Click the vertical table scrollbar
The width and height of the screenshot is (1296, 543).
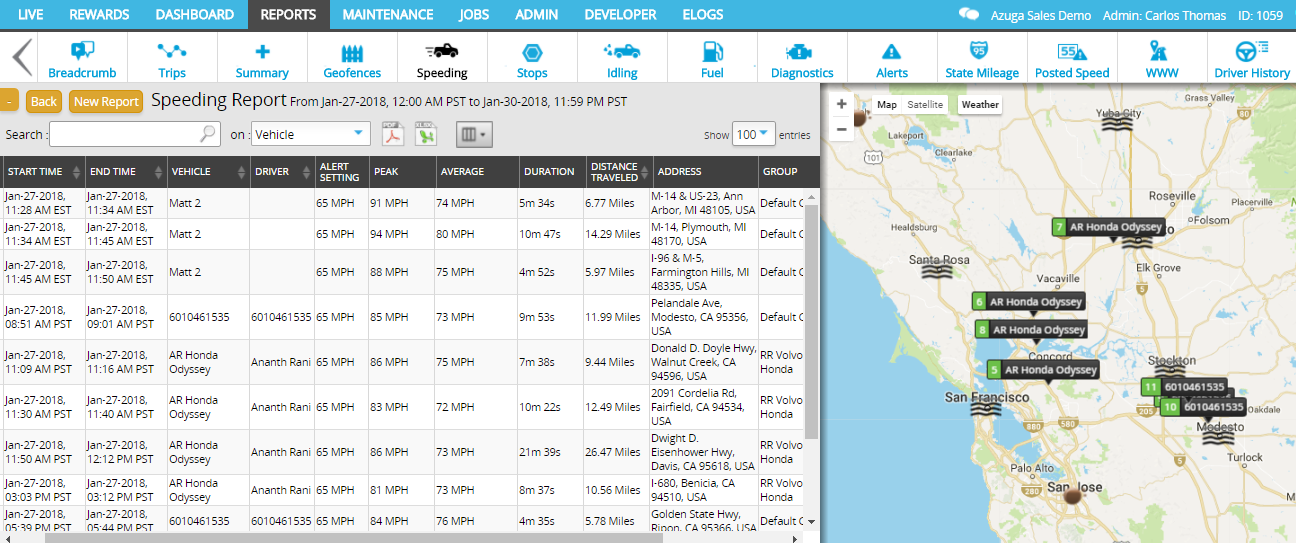pyautogui.click(x=811, y=320)
